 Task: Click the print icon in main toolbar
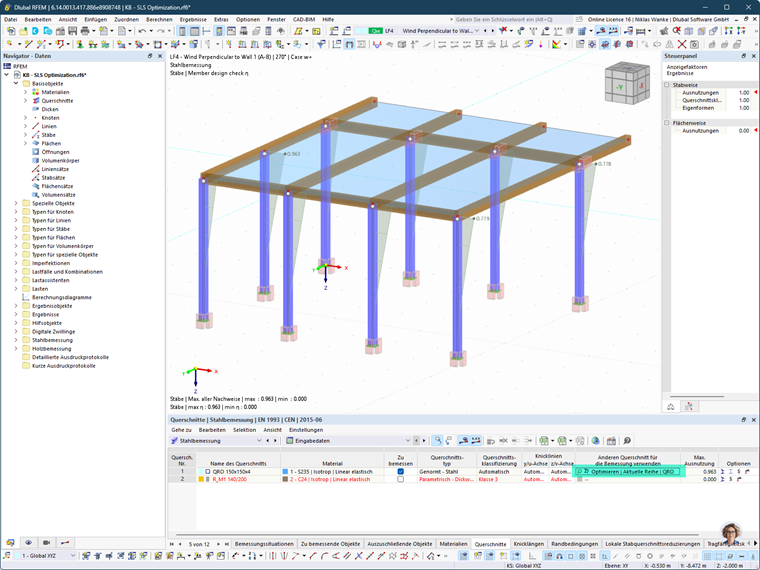85,31
